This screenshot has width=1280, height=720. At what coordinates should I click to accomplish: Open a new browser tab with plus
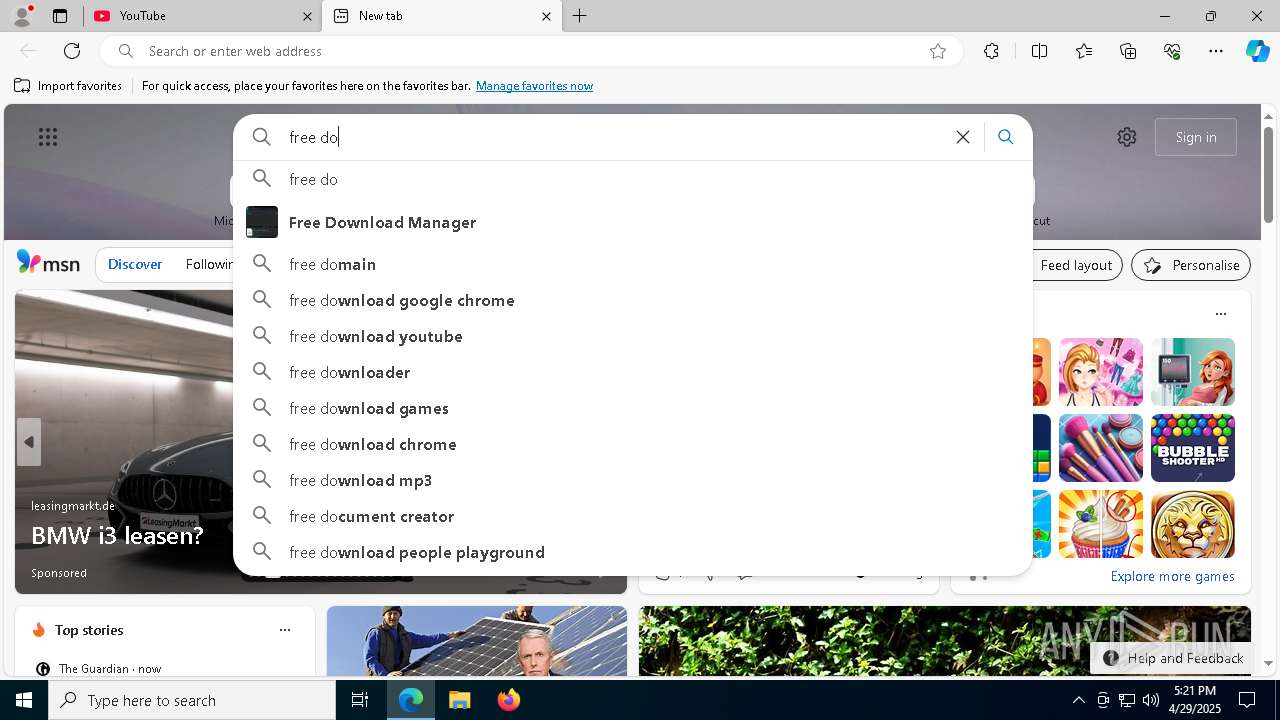580,16
